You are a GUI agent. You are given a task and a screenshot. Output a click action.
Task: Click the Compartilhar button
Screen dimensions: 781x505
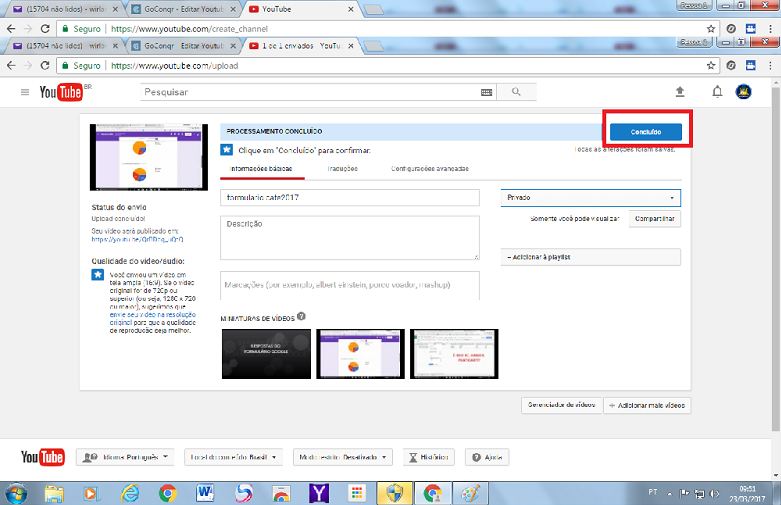pos(655,218)
